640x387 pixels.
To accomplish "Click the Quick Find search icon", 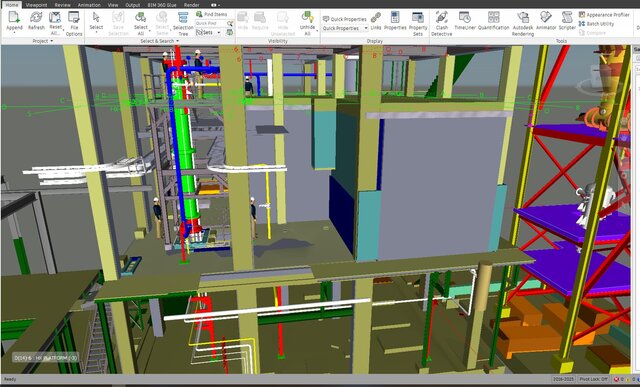I will click(230, 24).
